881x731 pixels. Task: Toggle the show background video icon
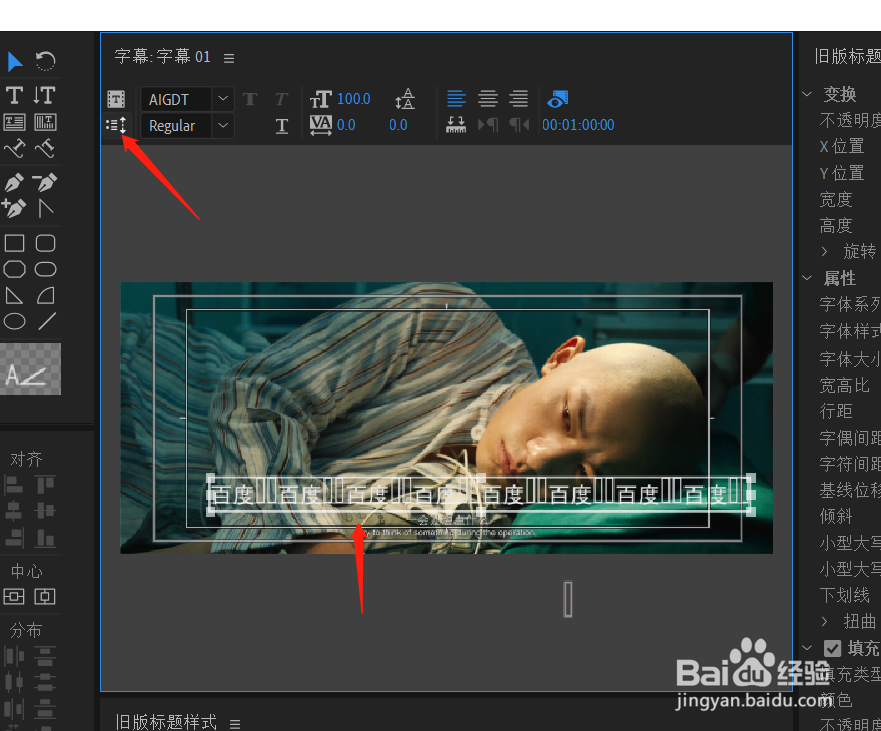[x=557, y=99]
